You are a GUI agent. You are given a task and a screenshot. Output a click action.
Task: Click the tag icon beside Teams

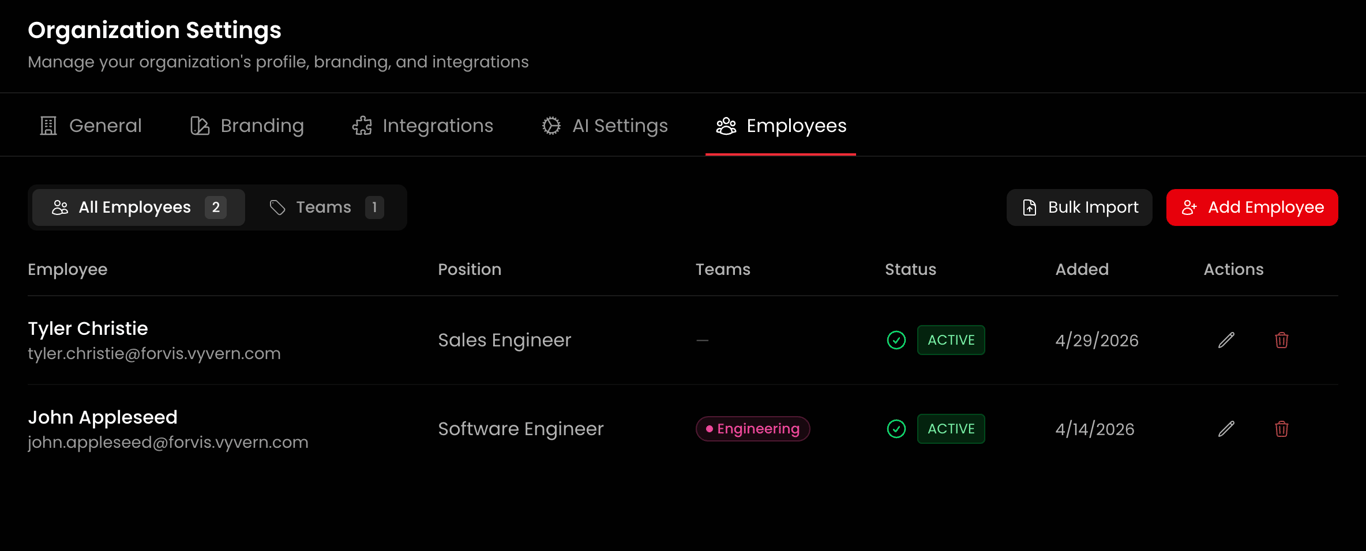[277, 208]
